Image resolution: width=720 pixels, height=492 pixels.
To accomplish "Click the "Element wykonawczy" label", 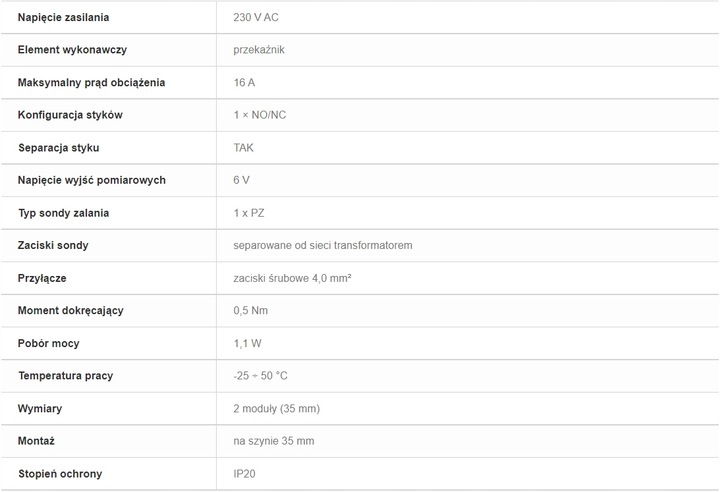I will tap(72, 50).
